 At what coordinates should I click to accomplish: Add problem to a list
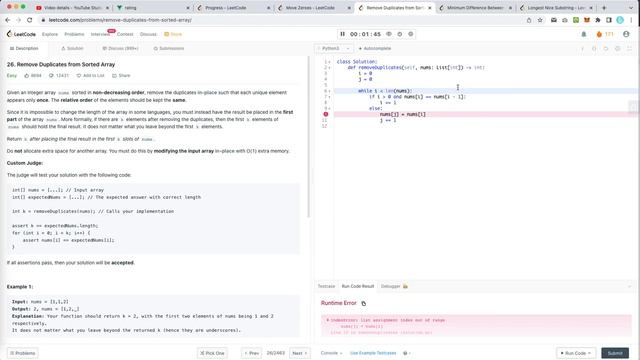click(x=90, y=76)
